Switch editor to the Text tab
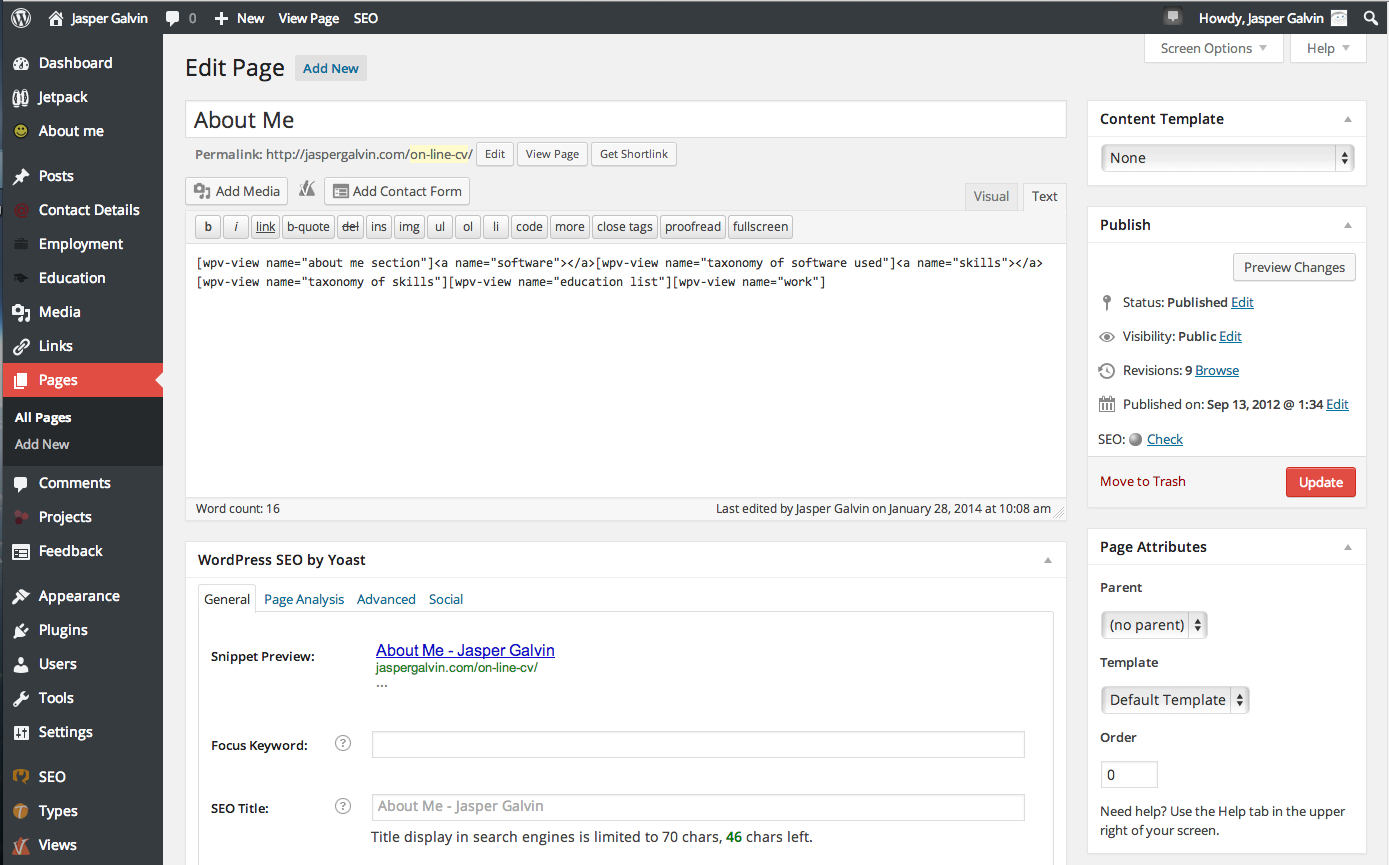This screenshot has width=1389, height=865. 1044,197
